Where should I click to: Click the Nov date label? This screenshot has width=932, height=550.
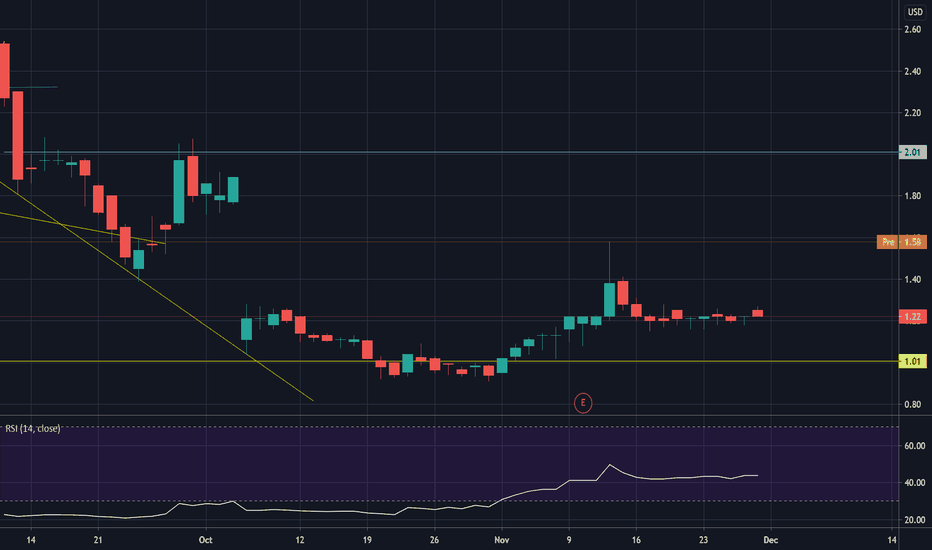point(502,540)
